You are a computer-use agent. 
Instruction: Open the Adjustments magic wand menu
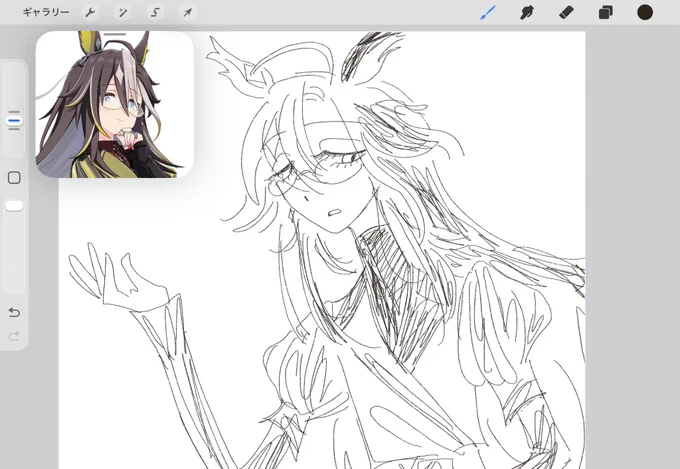pos(123,12)
